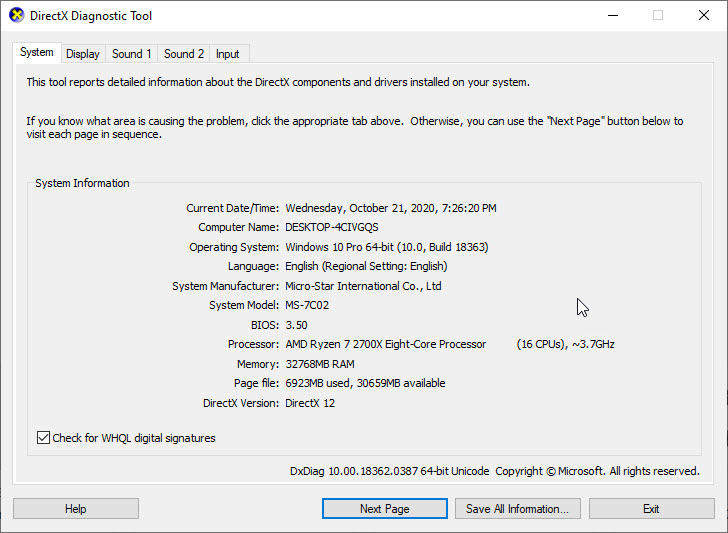The width and height of the screenshot is (728, 533).
Task: Click Micro-Star International Co., Ltd value
Action: (363, 286)
